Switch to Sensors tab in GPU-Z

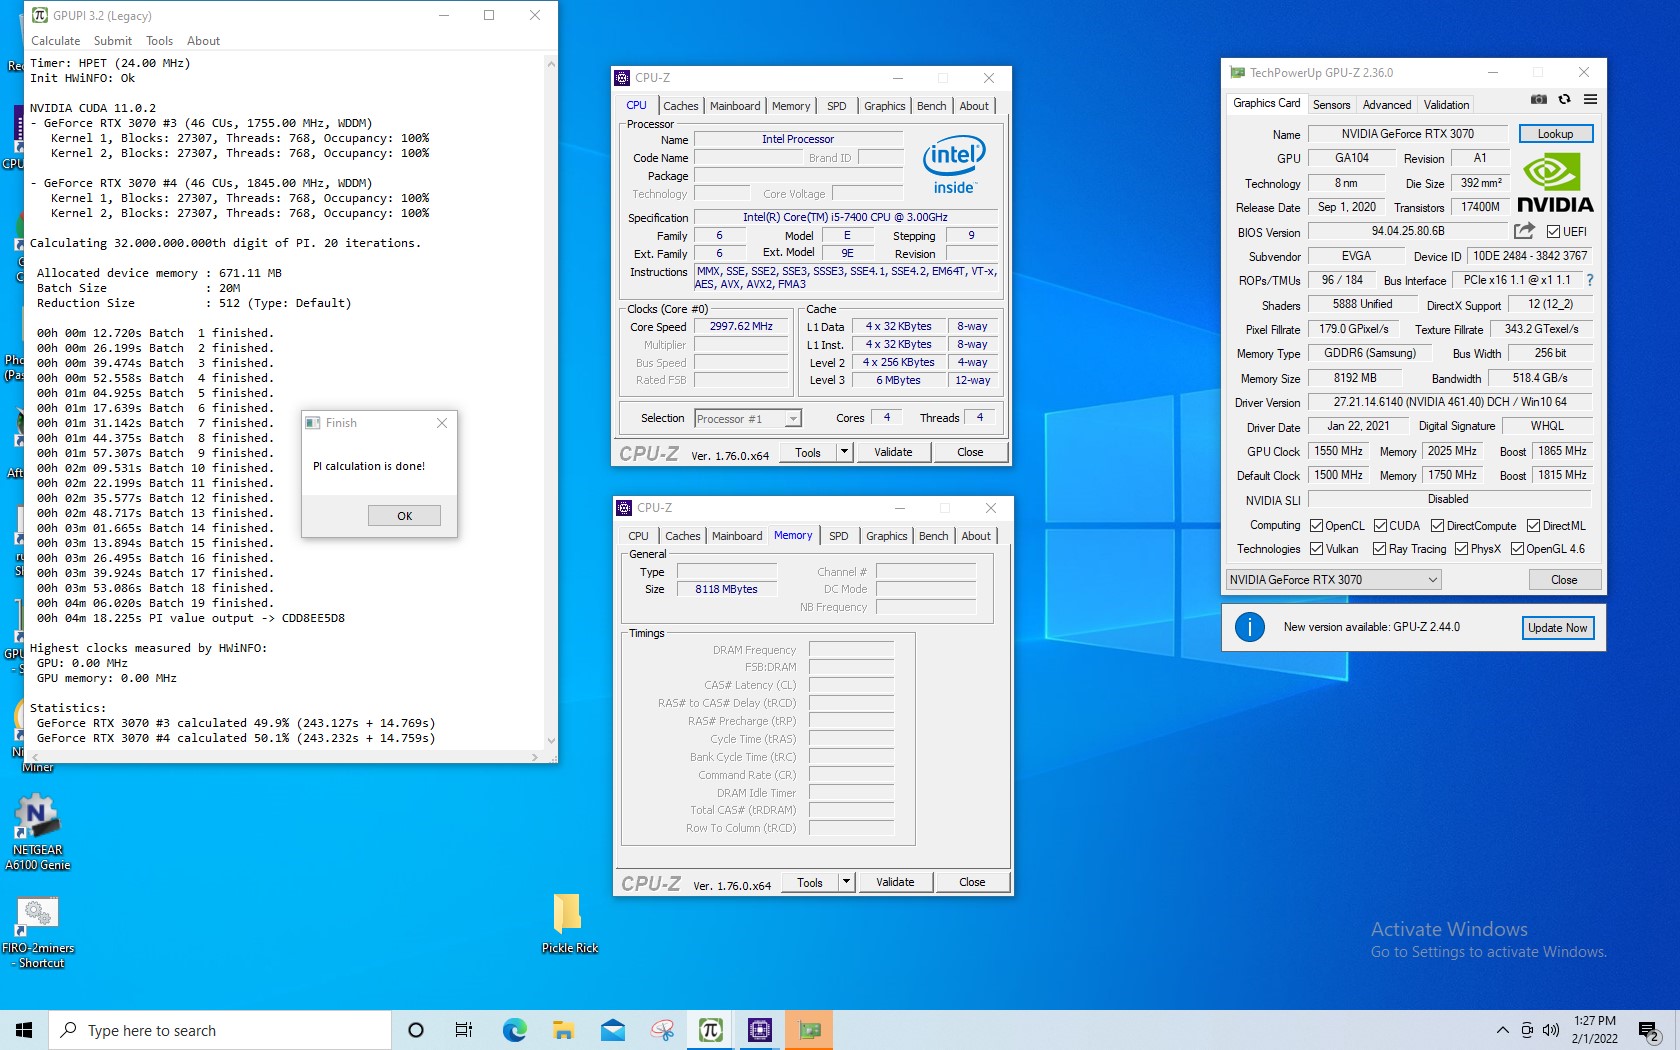pos(1331,105)
